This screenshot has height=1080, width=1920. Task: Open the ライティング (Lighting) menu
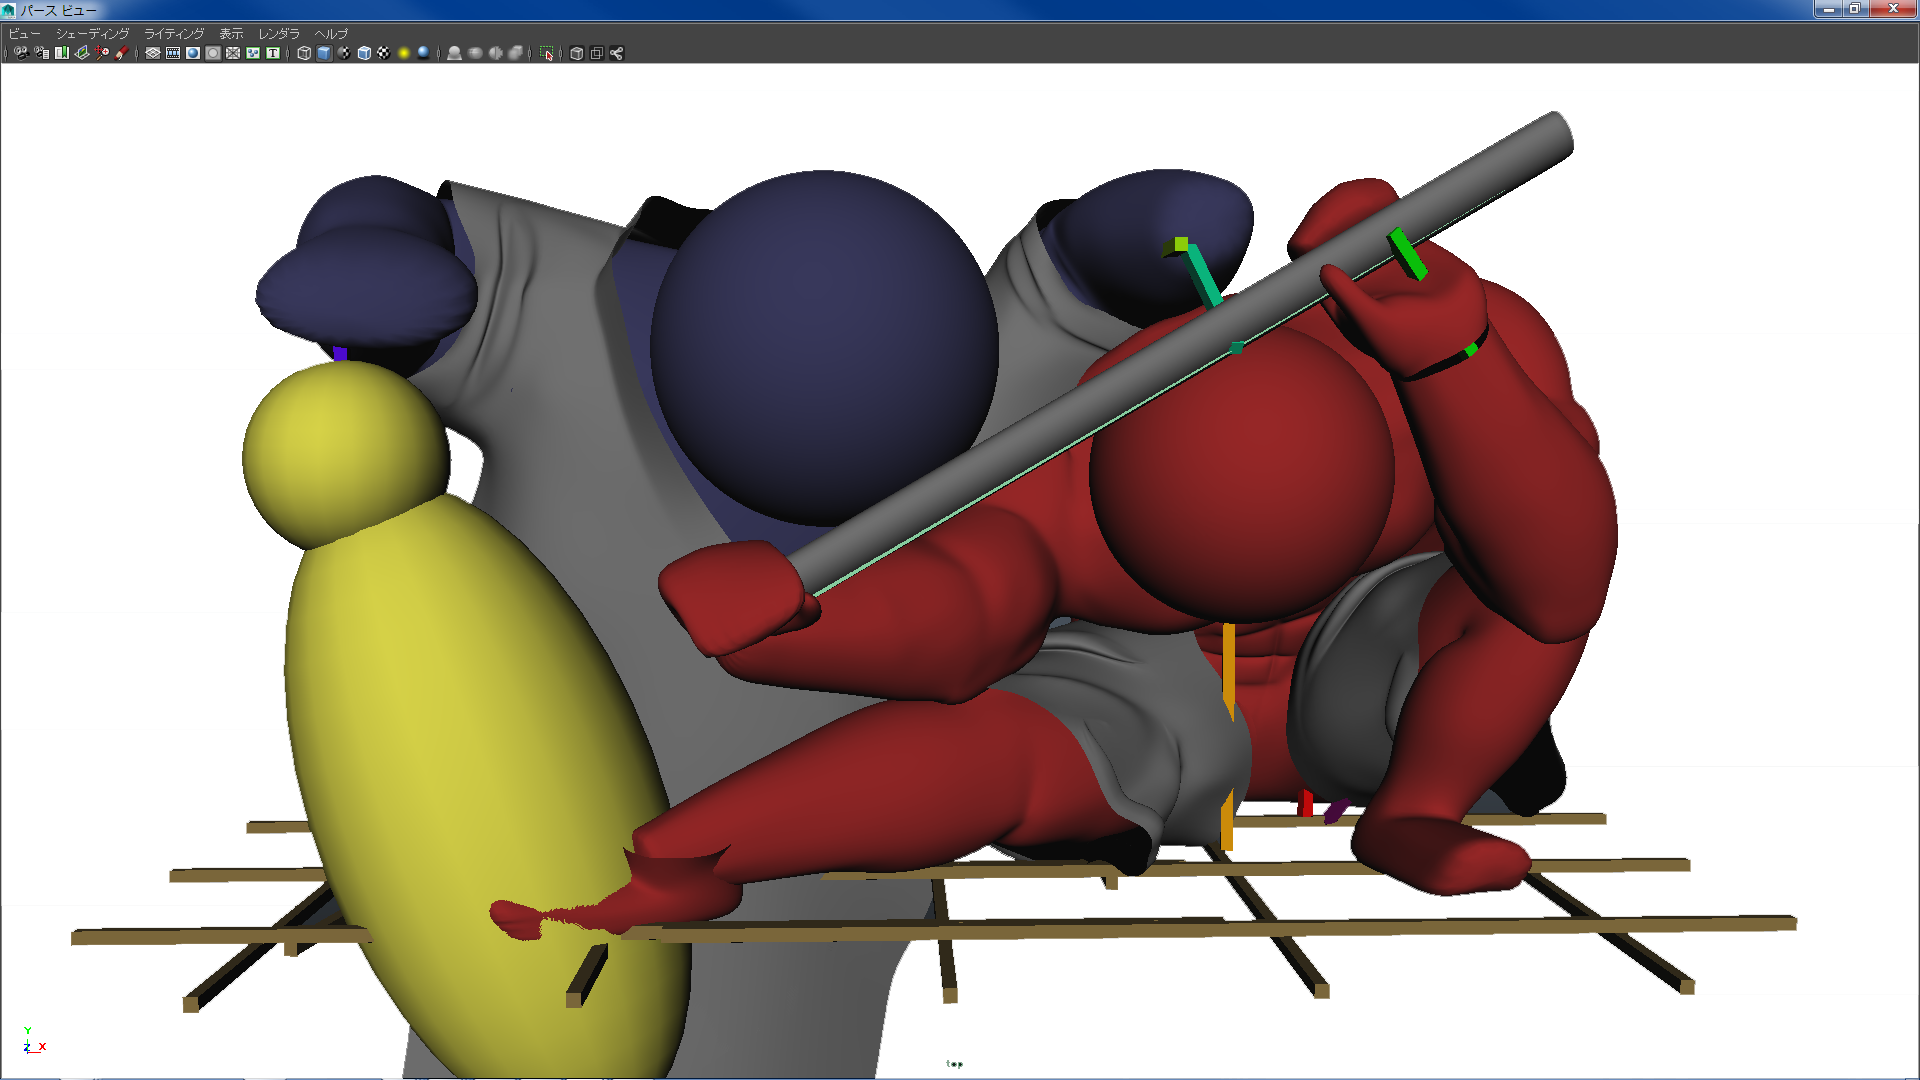[x=174, y=33]
